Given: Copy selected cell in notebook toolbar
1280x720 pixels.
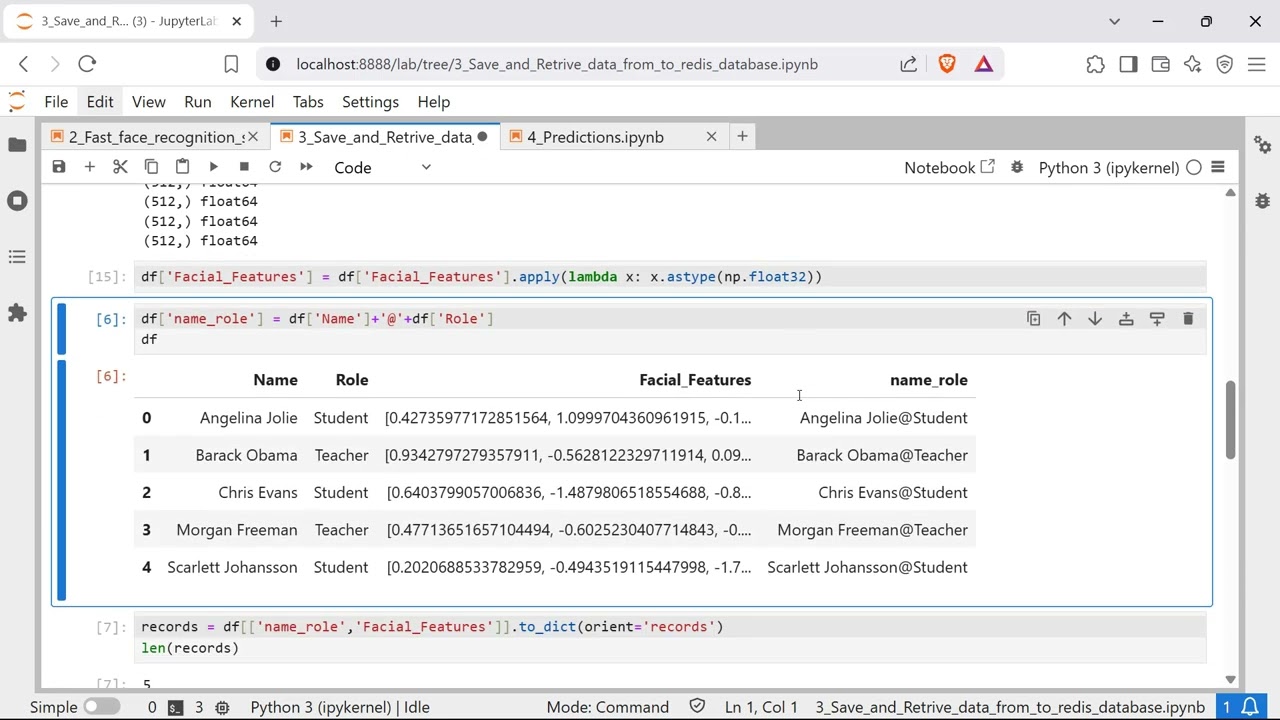Looking at the screenshot, I should 151,167.
